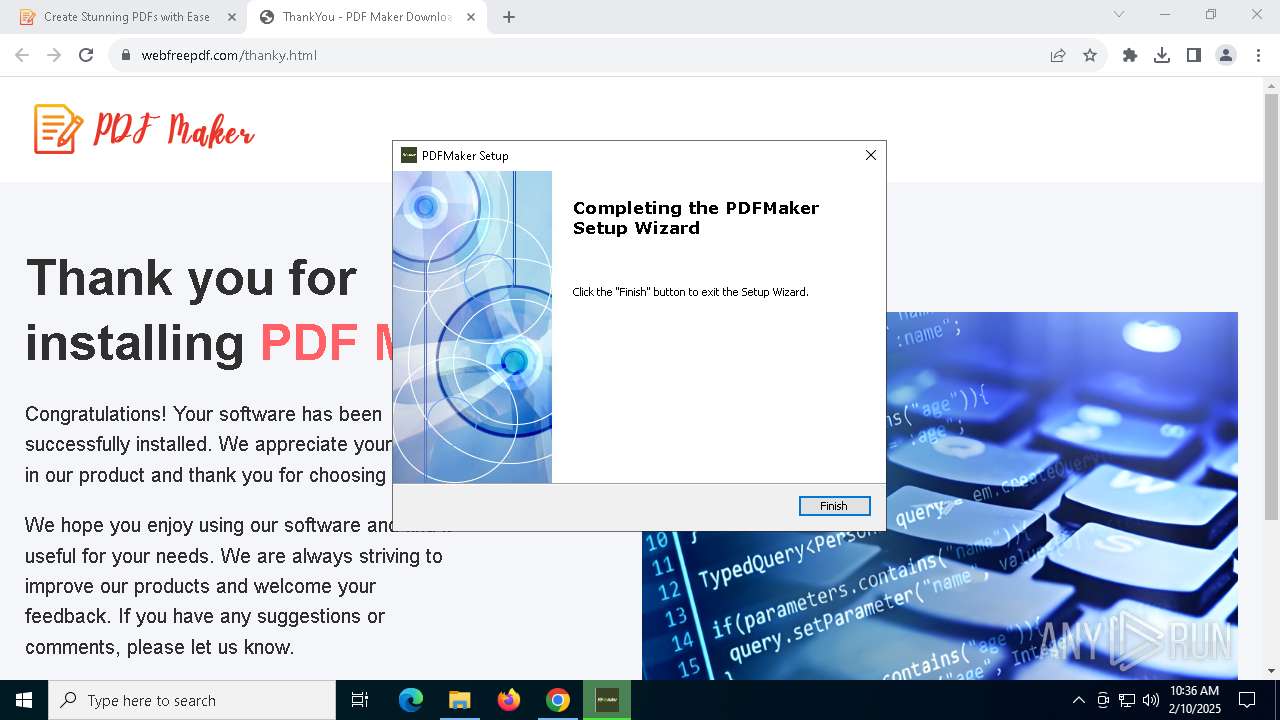
Task: Click the PDF Maker logo on webpage
Action: coord(144,129)
